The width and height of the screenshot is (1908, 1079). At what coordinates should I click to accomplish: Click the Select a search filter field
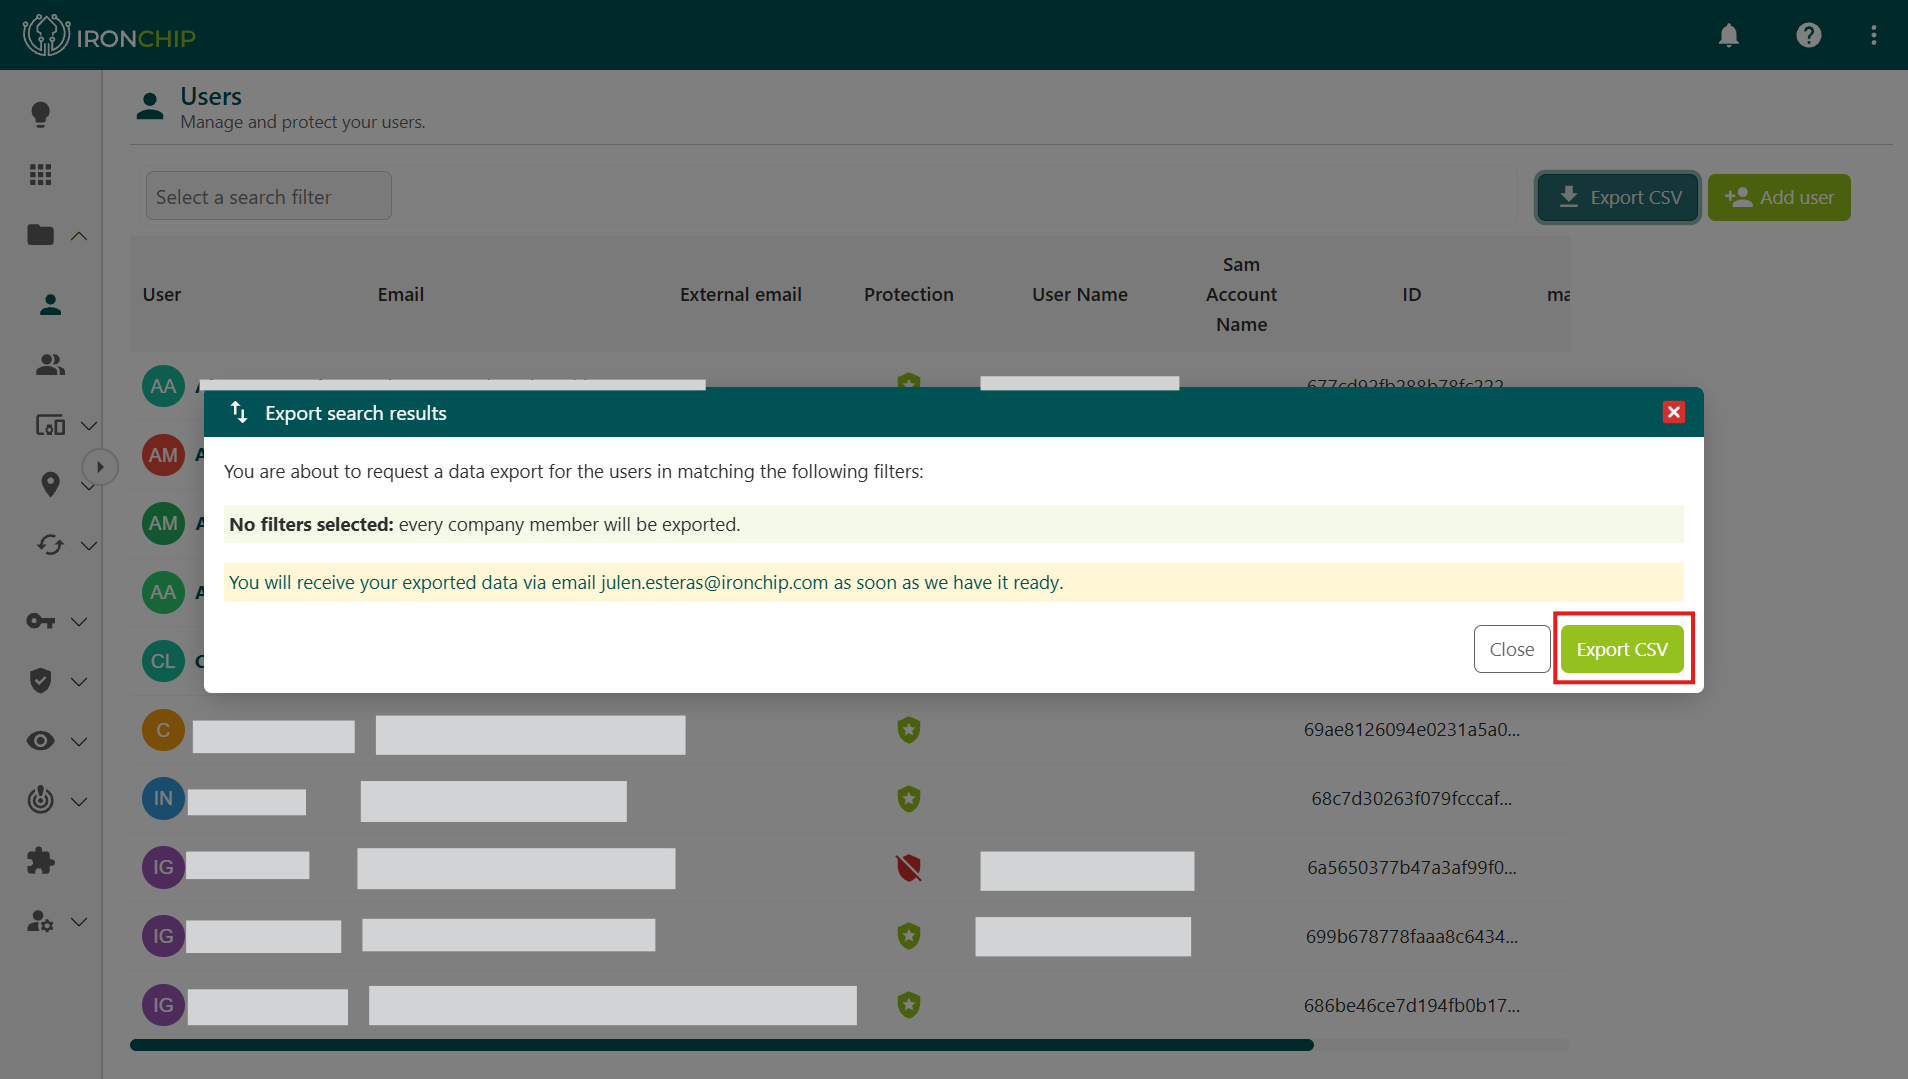pyautogui.click(x=269, y=196)
